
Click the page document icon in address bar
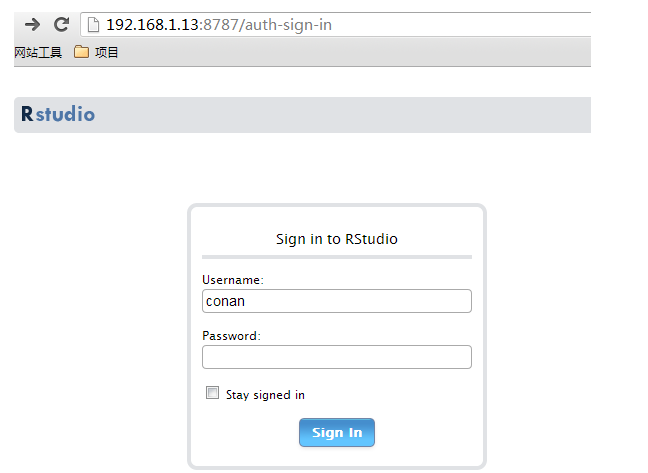tap(93, 25)
